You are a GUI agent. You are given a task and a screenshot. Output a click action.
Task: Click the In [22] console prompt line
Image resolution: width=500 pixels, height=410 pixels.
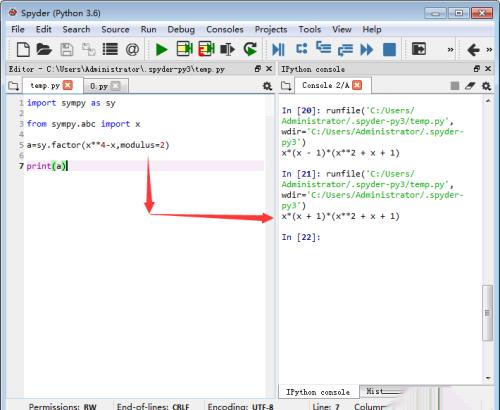301,237
